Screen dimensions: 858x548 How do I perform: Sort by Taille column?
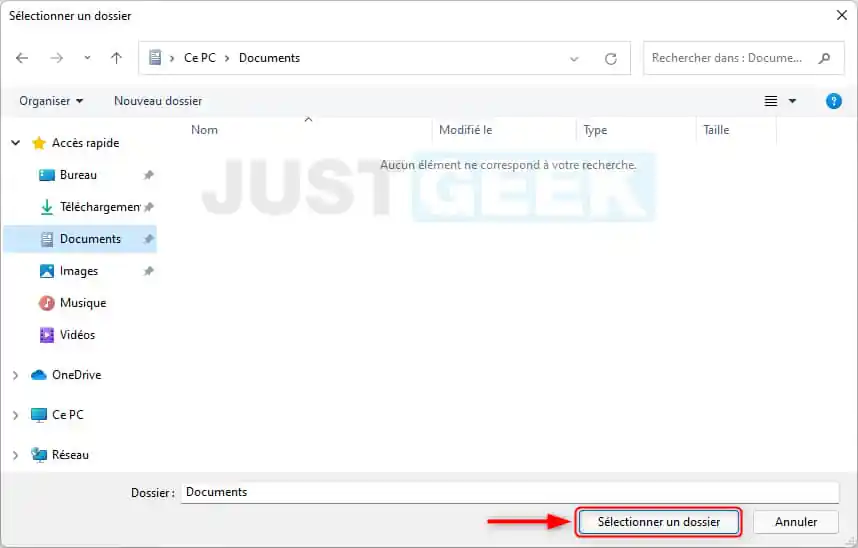[x=716, y=130]
